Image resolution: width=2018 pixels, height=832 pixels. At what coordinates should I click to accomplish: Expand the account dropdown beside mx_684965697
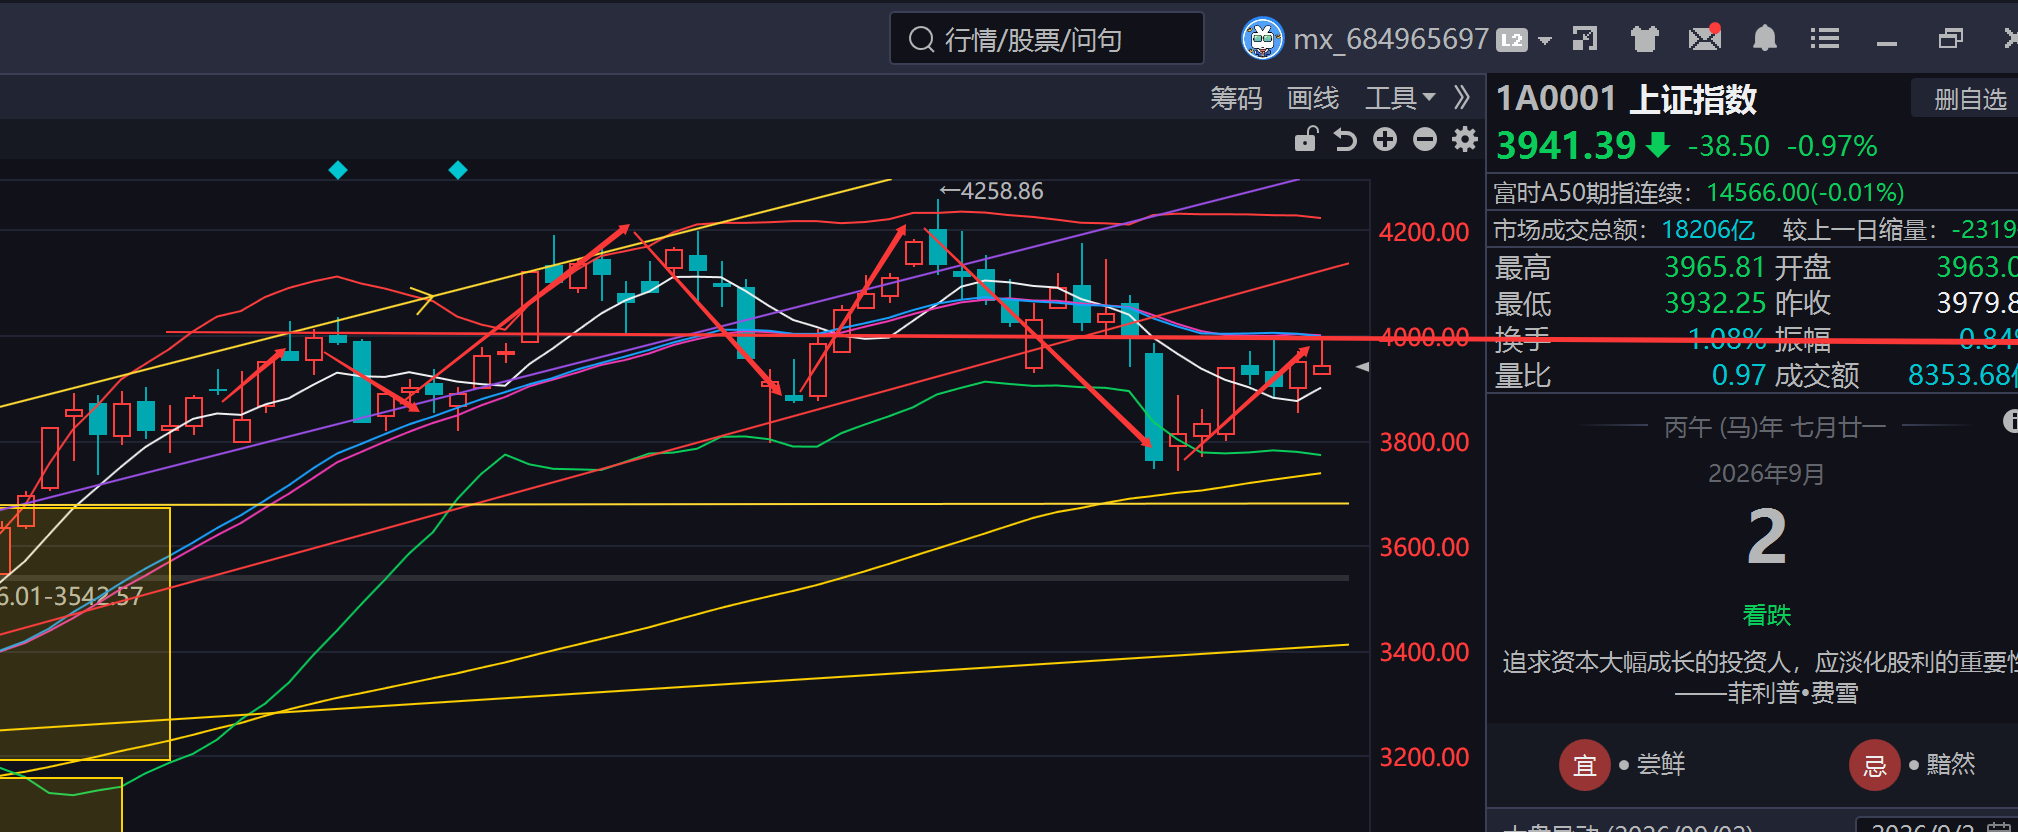tap(1545, 41)
